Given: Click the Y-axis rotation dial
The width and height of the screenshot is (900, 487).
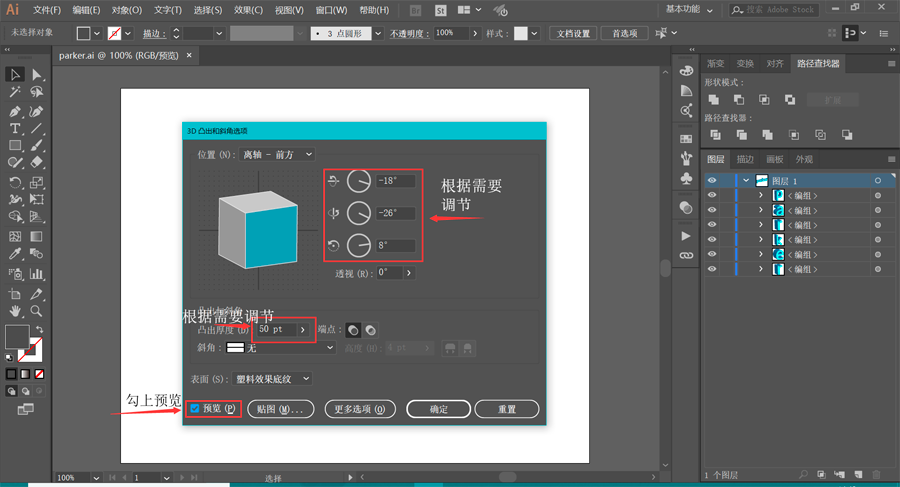Looking at the screenshot, I should [x=359, y=213].
